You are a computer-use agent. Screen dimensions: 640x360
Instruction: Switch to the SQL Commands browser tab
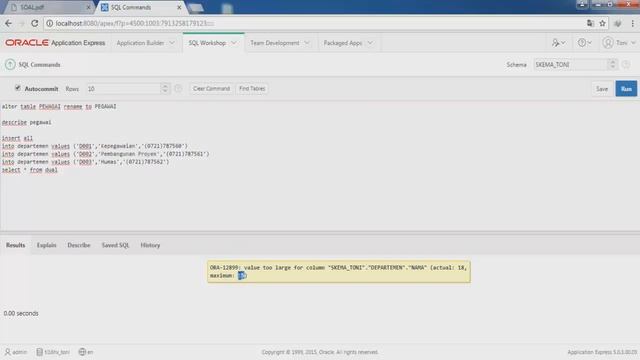[x=140, y=7]
